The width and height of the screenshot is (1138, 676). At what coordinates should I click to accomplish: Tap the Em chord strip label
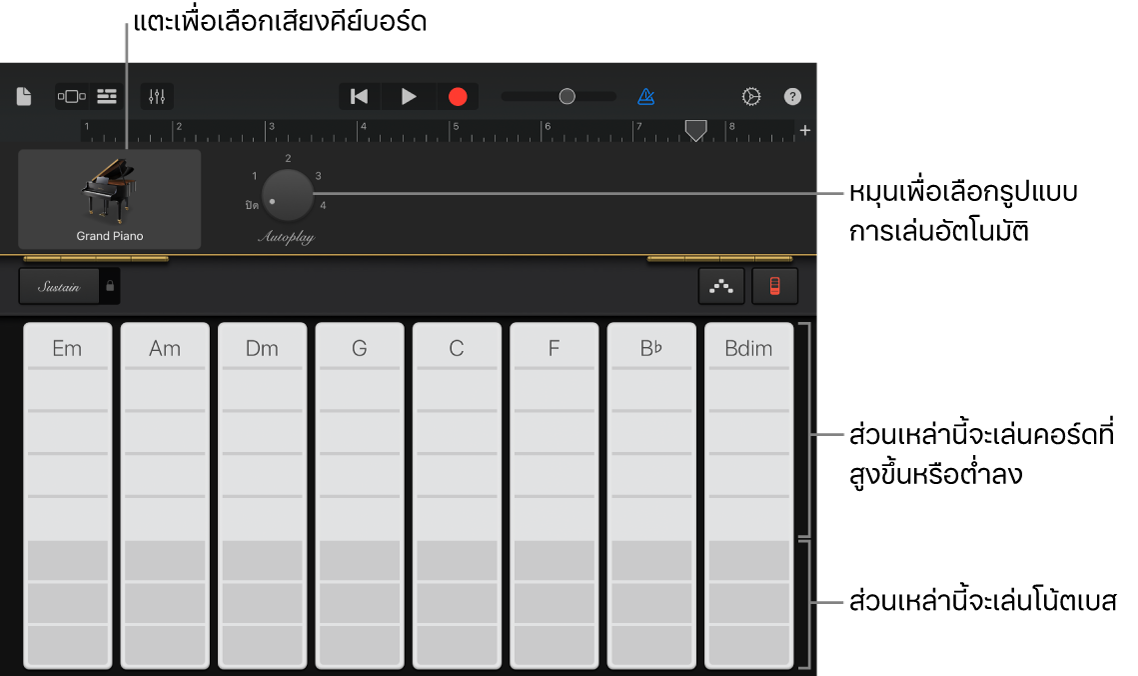(67, 348)
